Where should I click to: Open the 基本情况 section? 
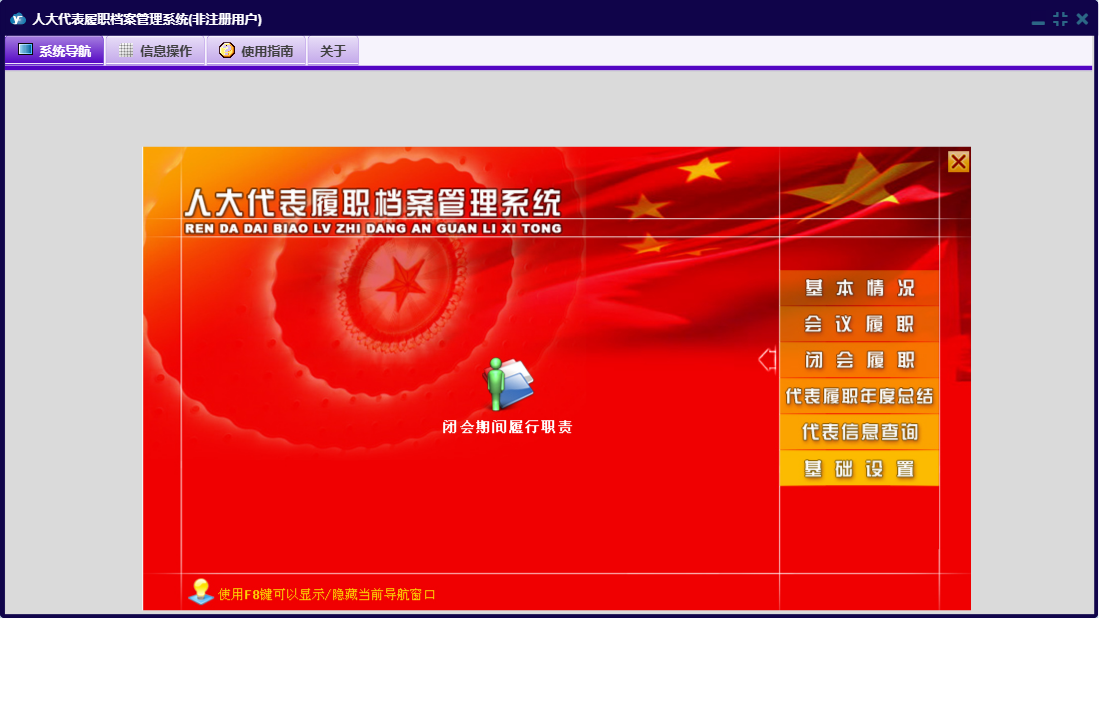pyautogui.click(x=859, y=288)
